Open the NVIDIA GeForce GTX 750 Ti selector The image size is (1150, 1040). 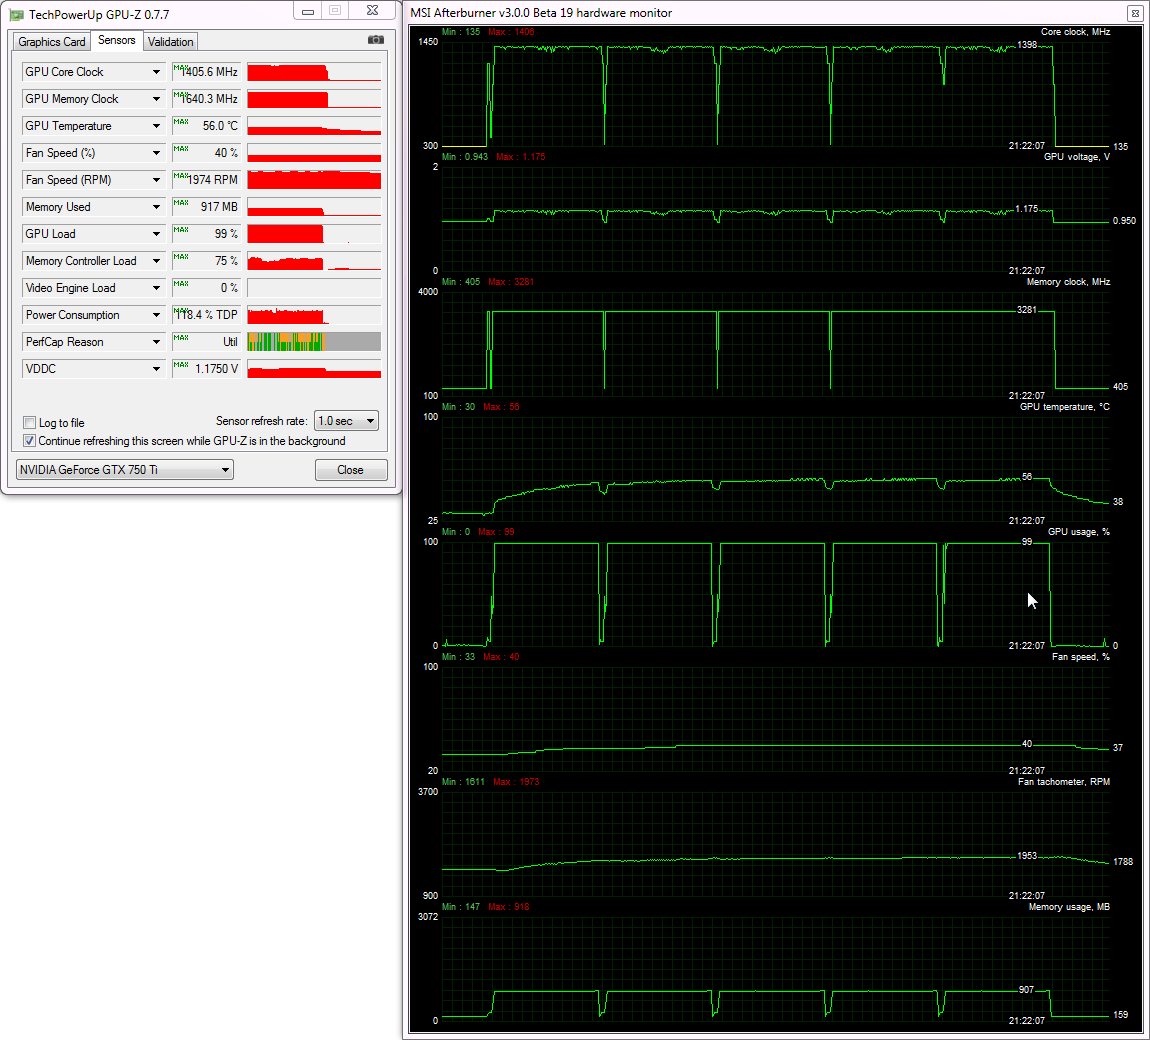click(125, 469)
